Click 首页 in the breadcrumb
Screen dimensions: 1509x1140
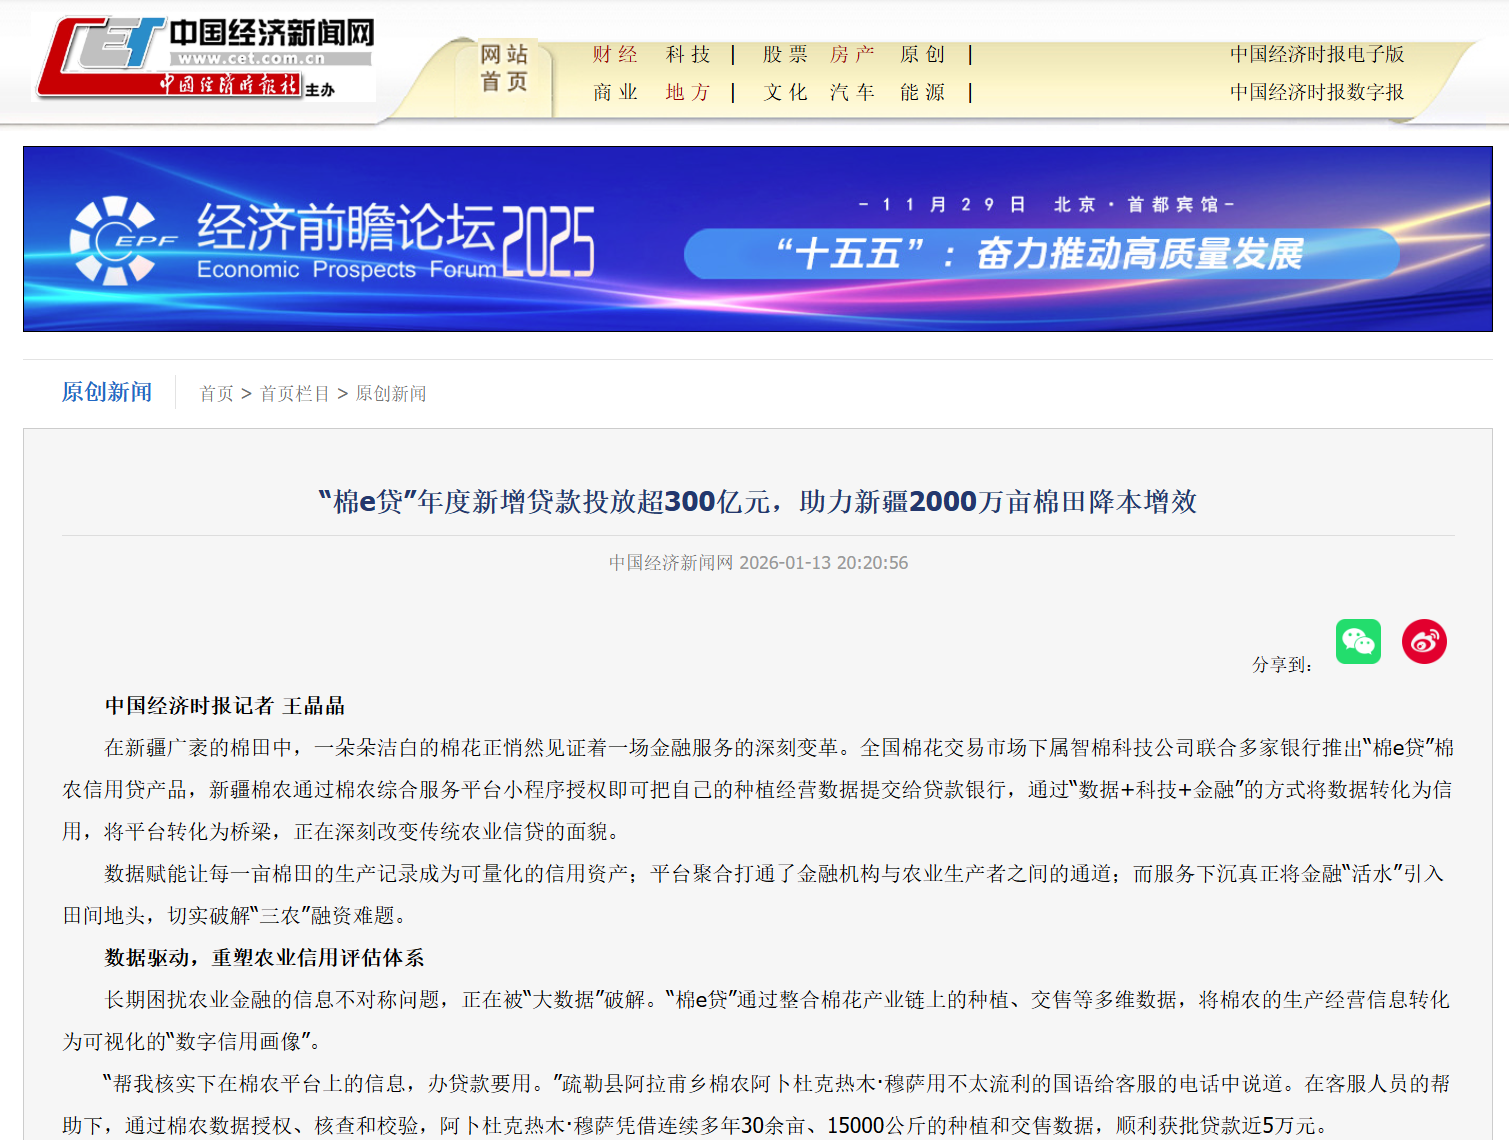[x=216, y=394]
